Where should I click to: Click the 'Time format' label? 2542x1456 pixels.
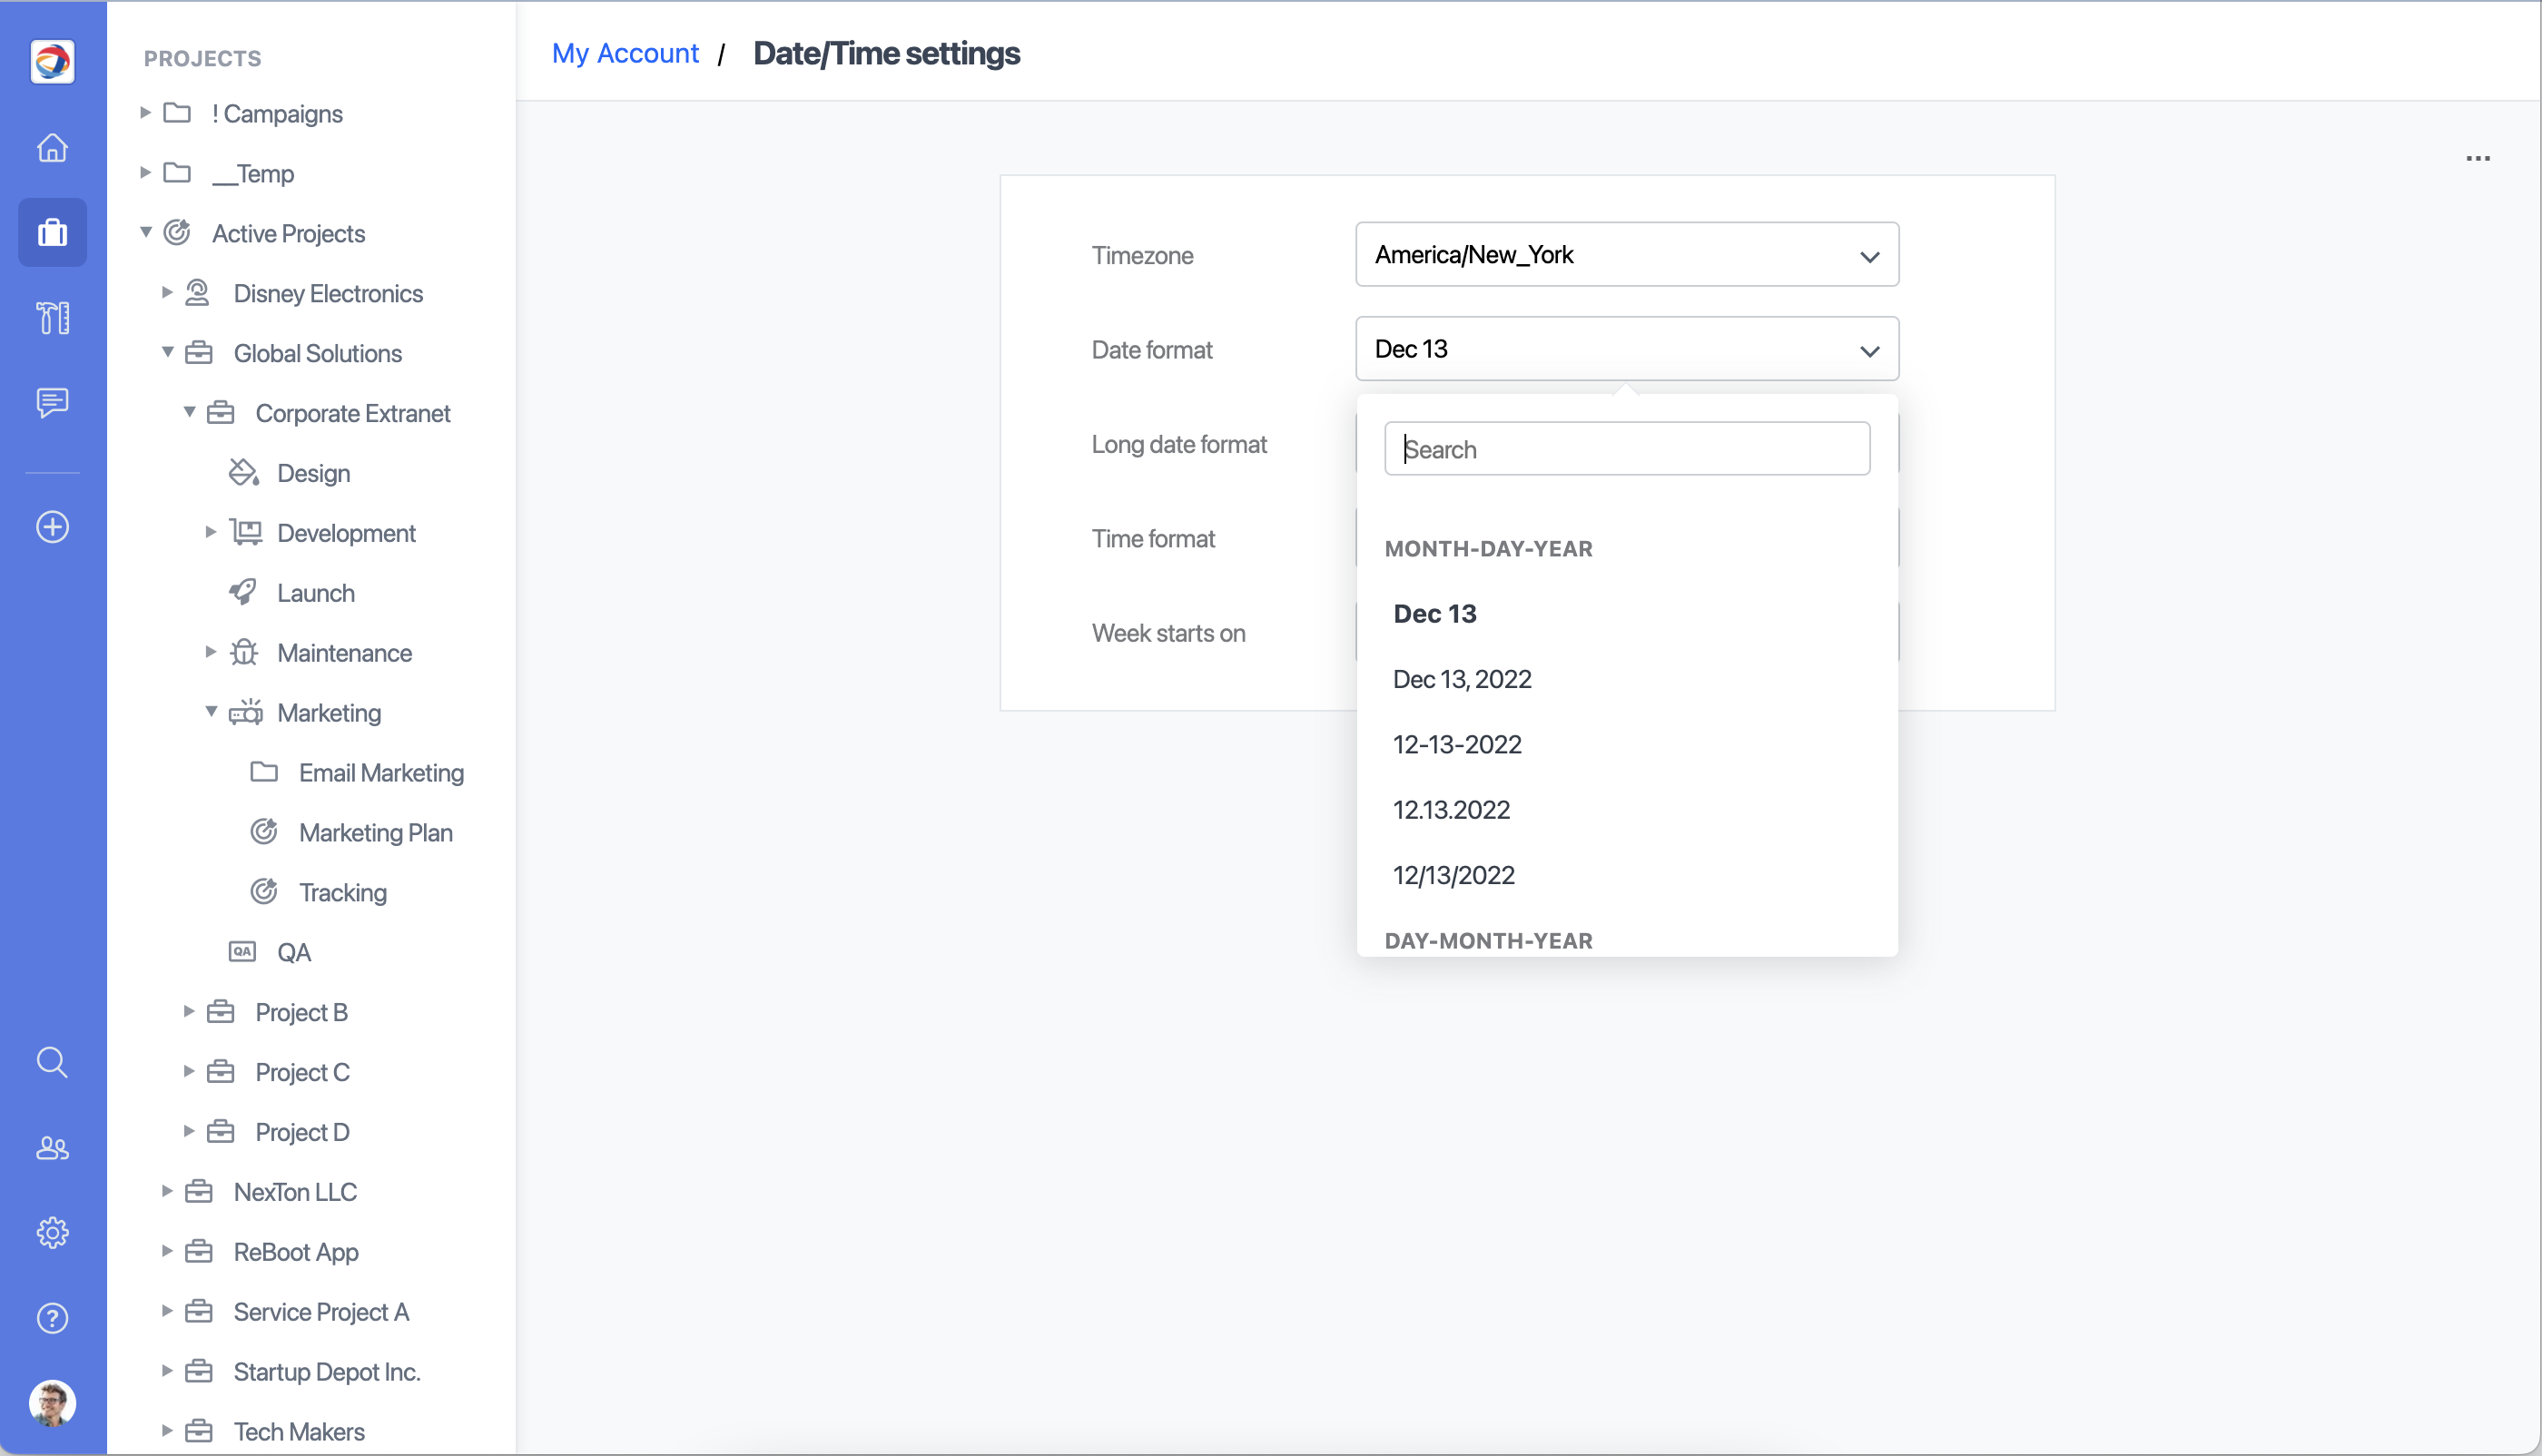[1153, 539]
